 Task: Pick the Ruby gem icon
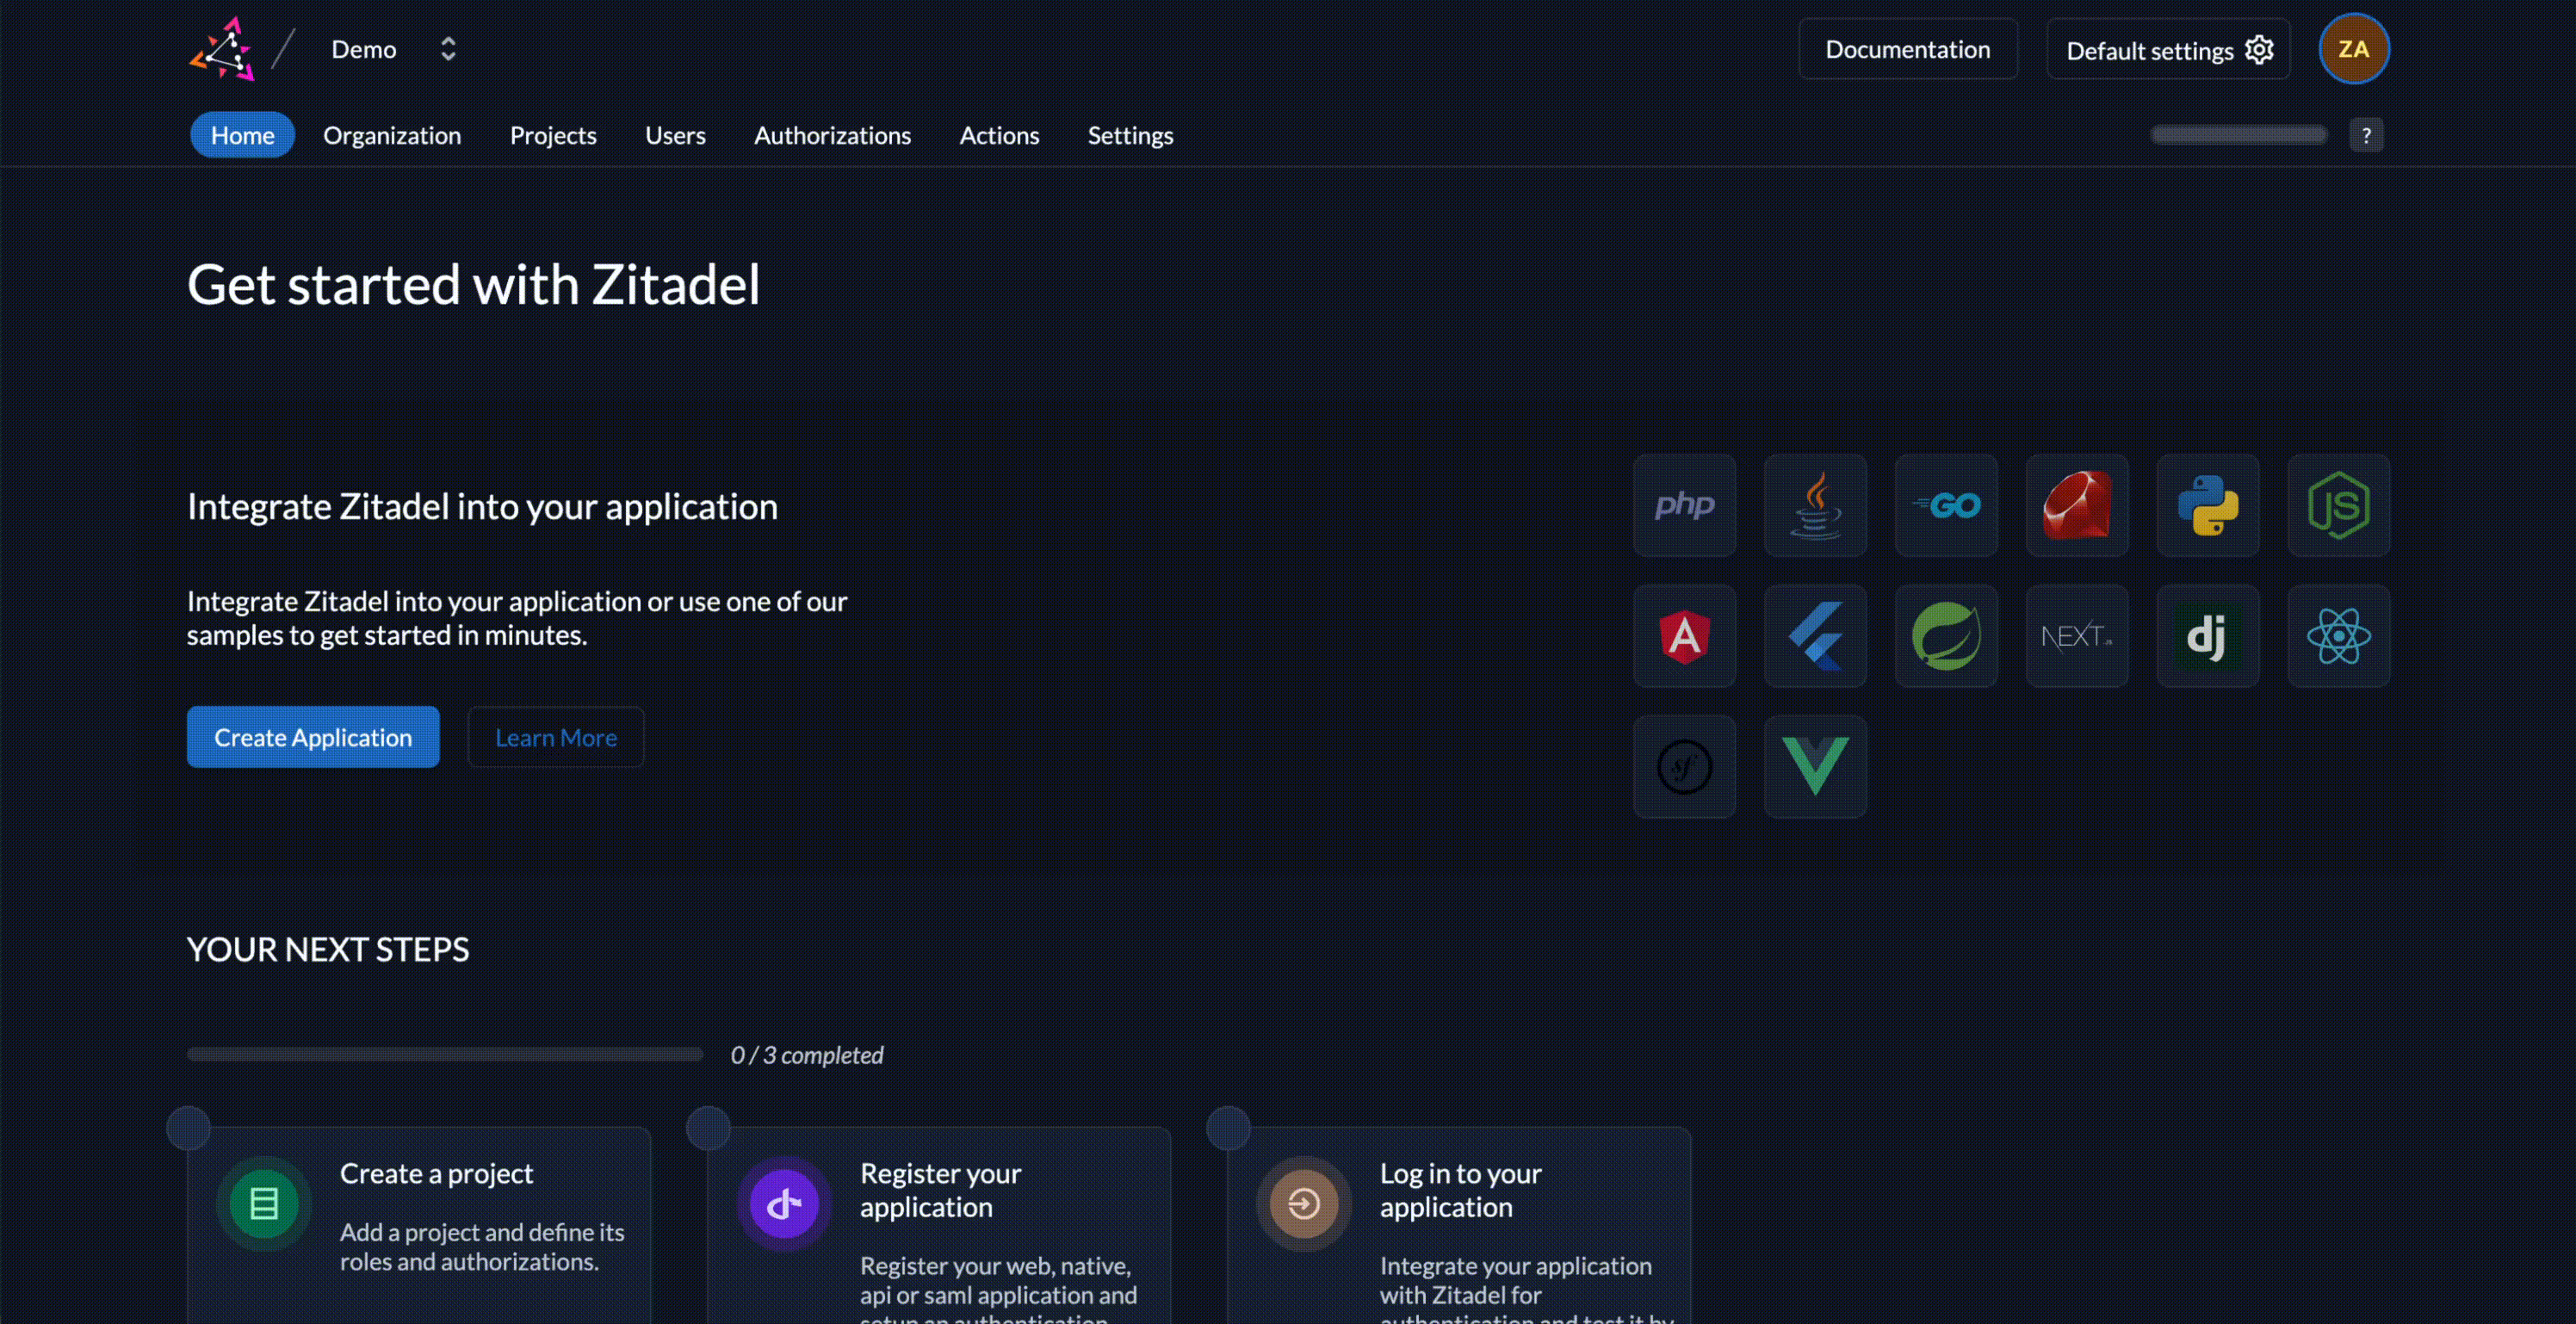(x=2077, y=505)
